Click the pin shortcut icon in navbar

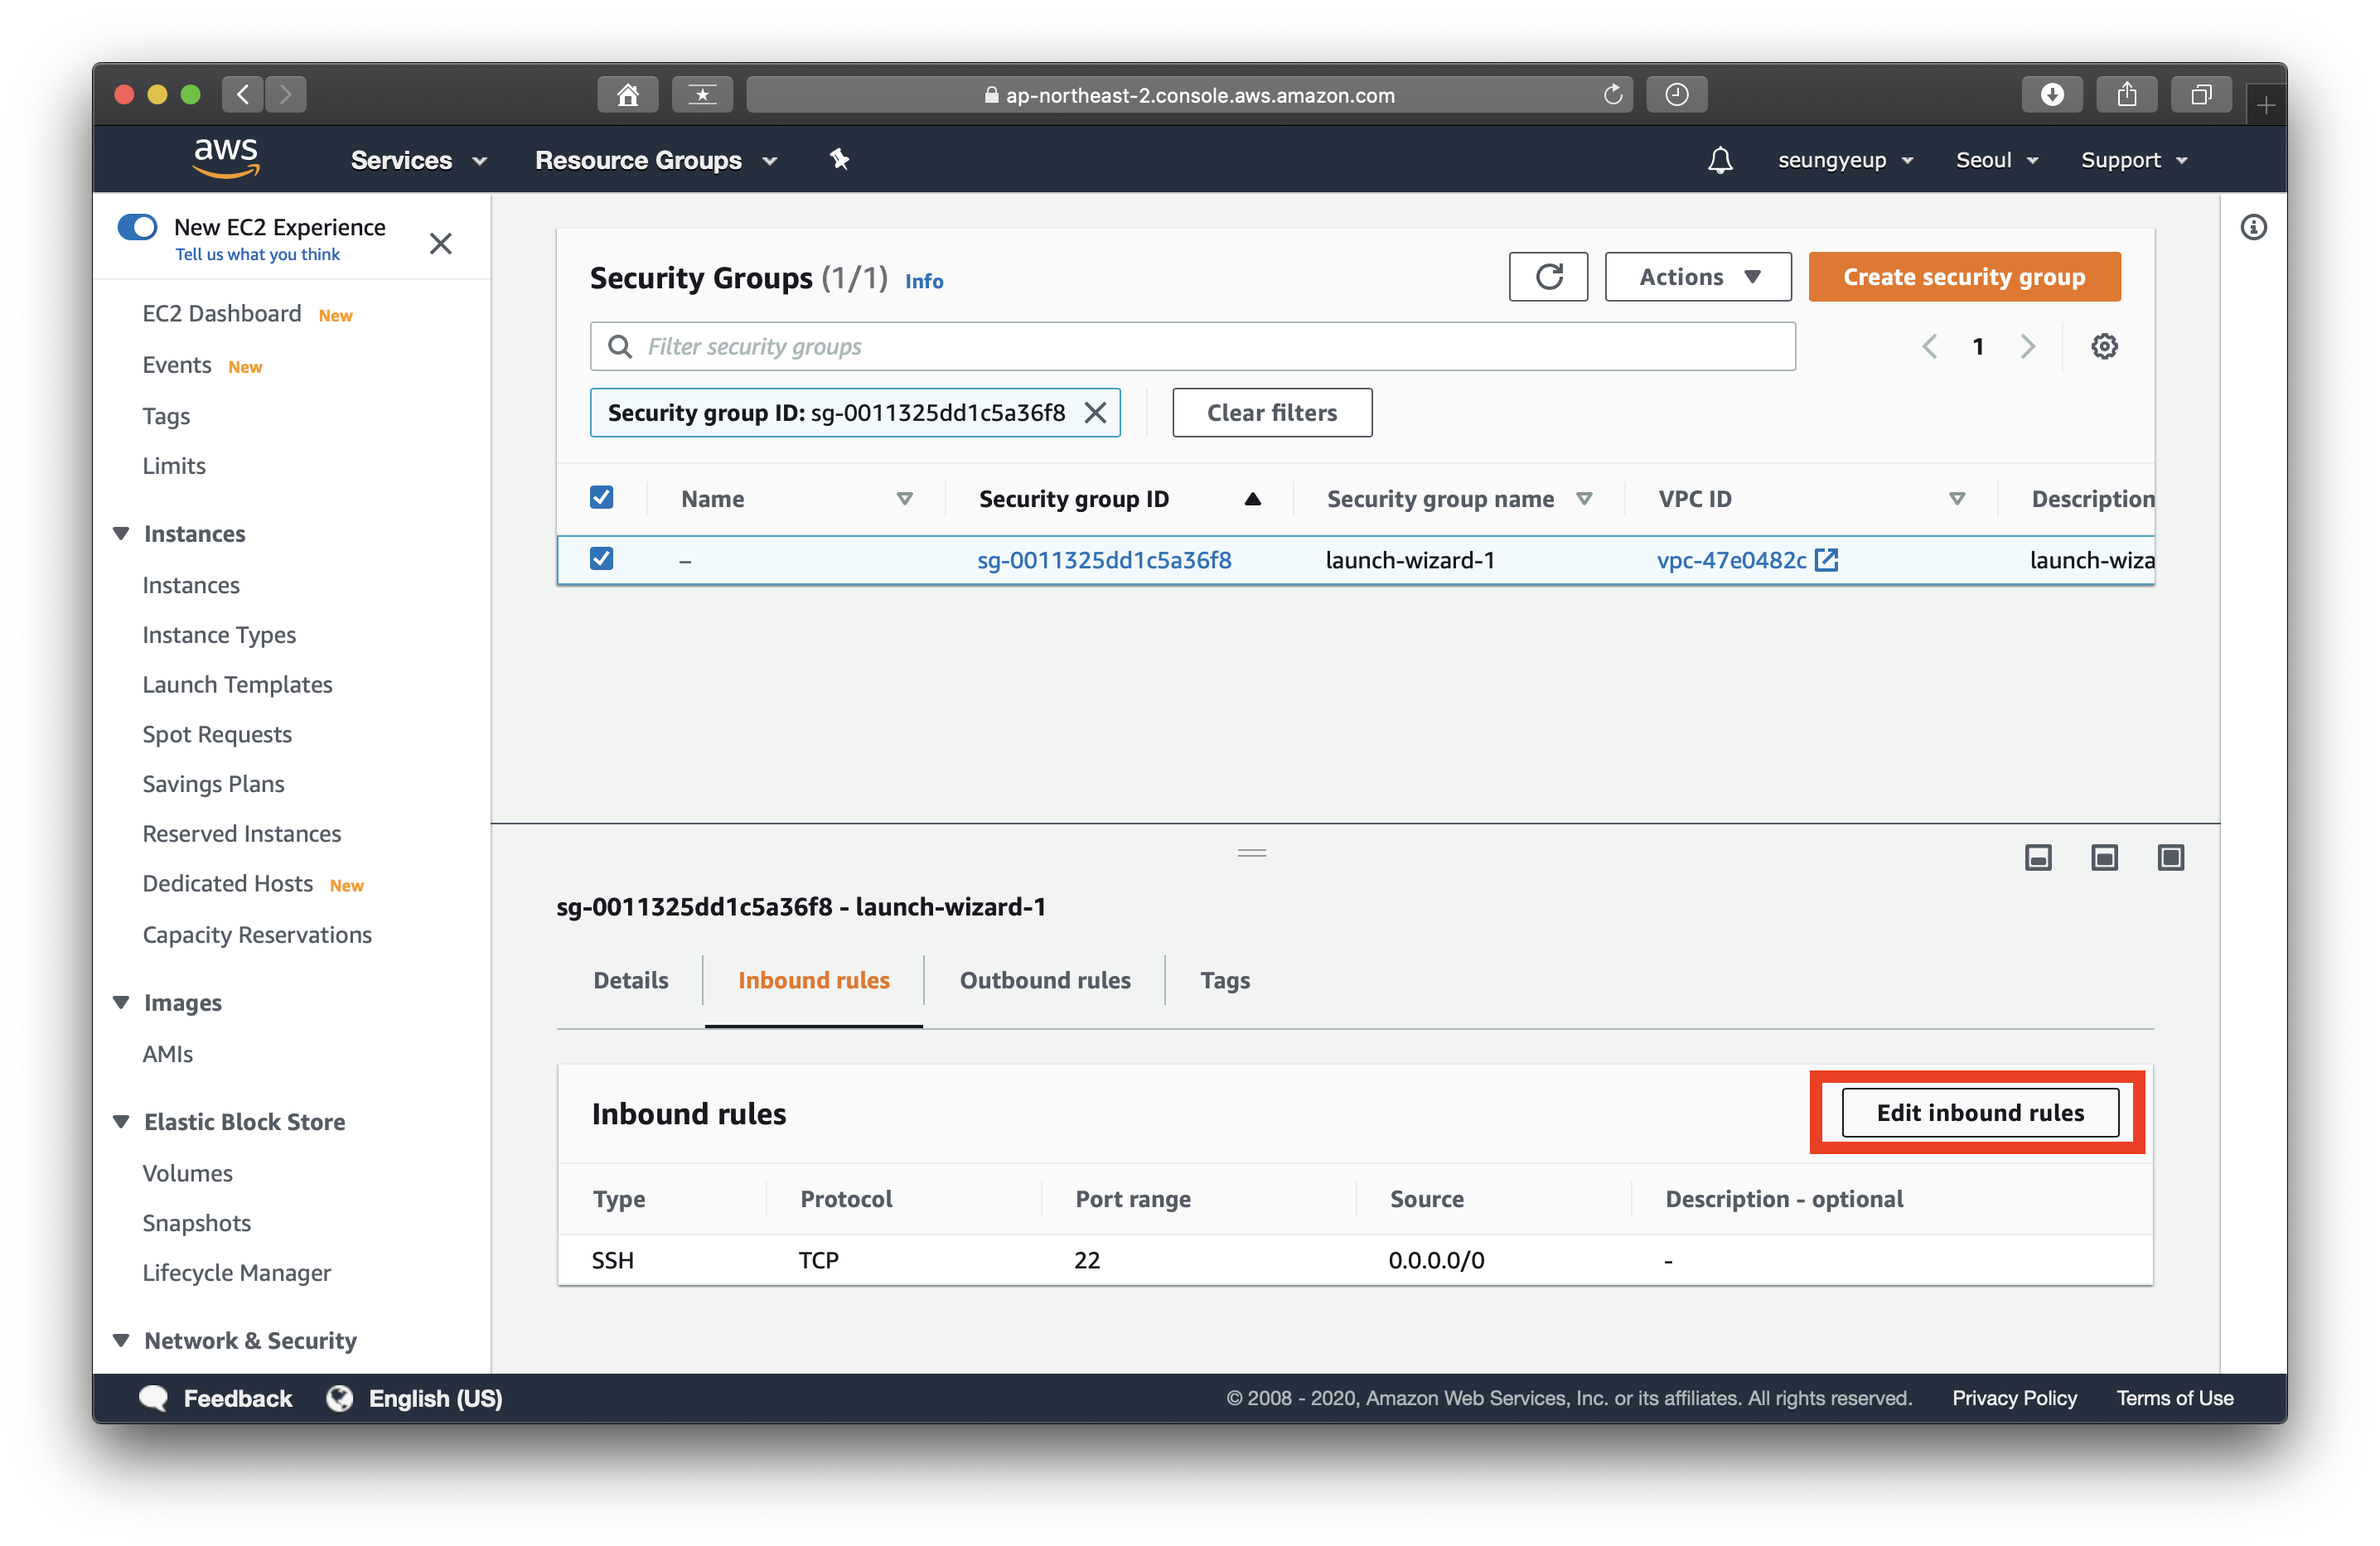tap(839, 160)
